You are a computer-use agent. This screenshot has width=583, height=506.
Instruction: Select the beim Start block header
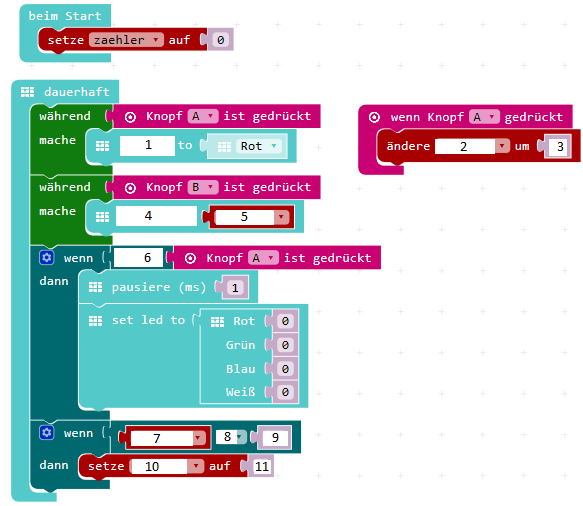pos(65,16)
